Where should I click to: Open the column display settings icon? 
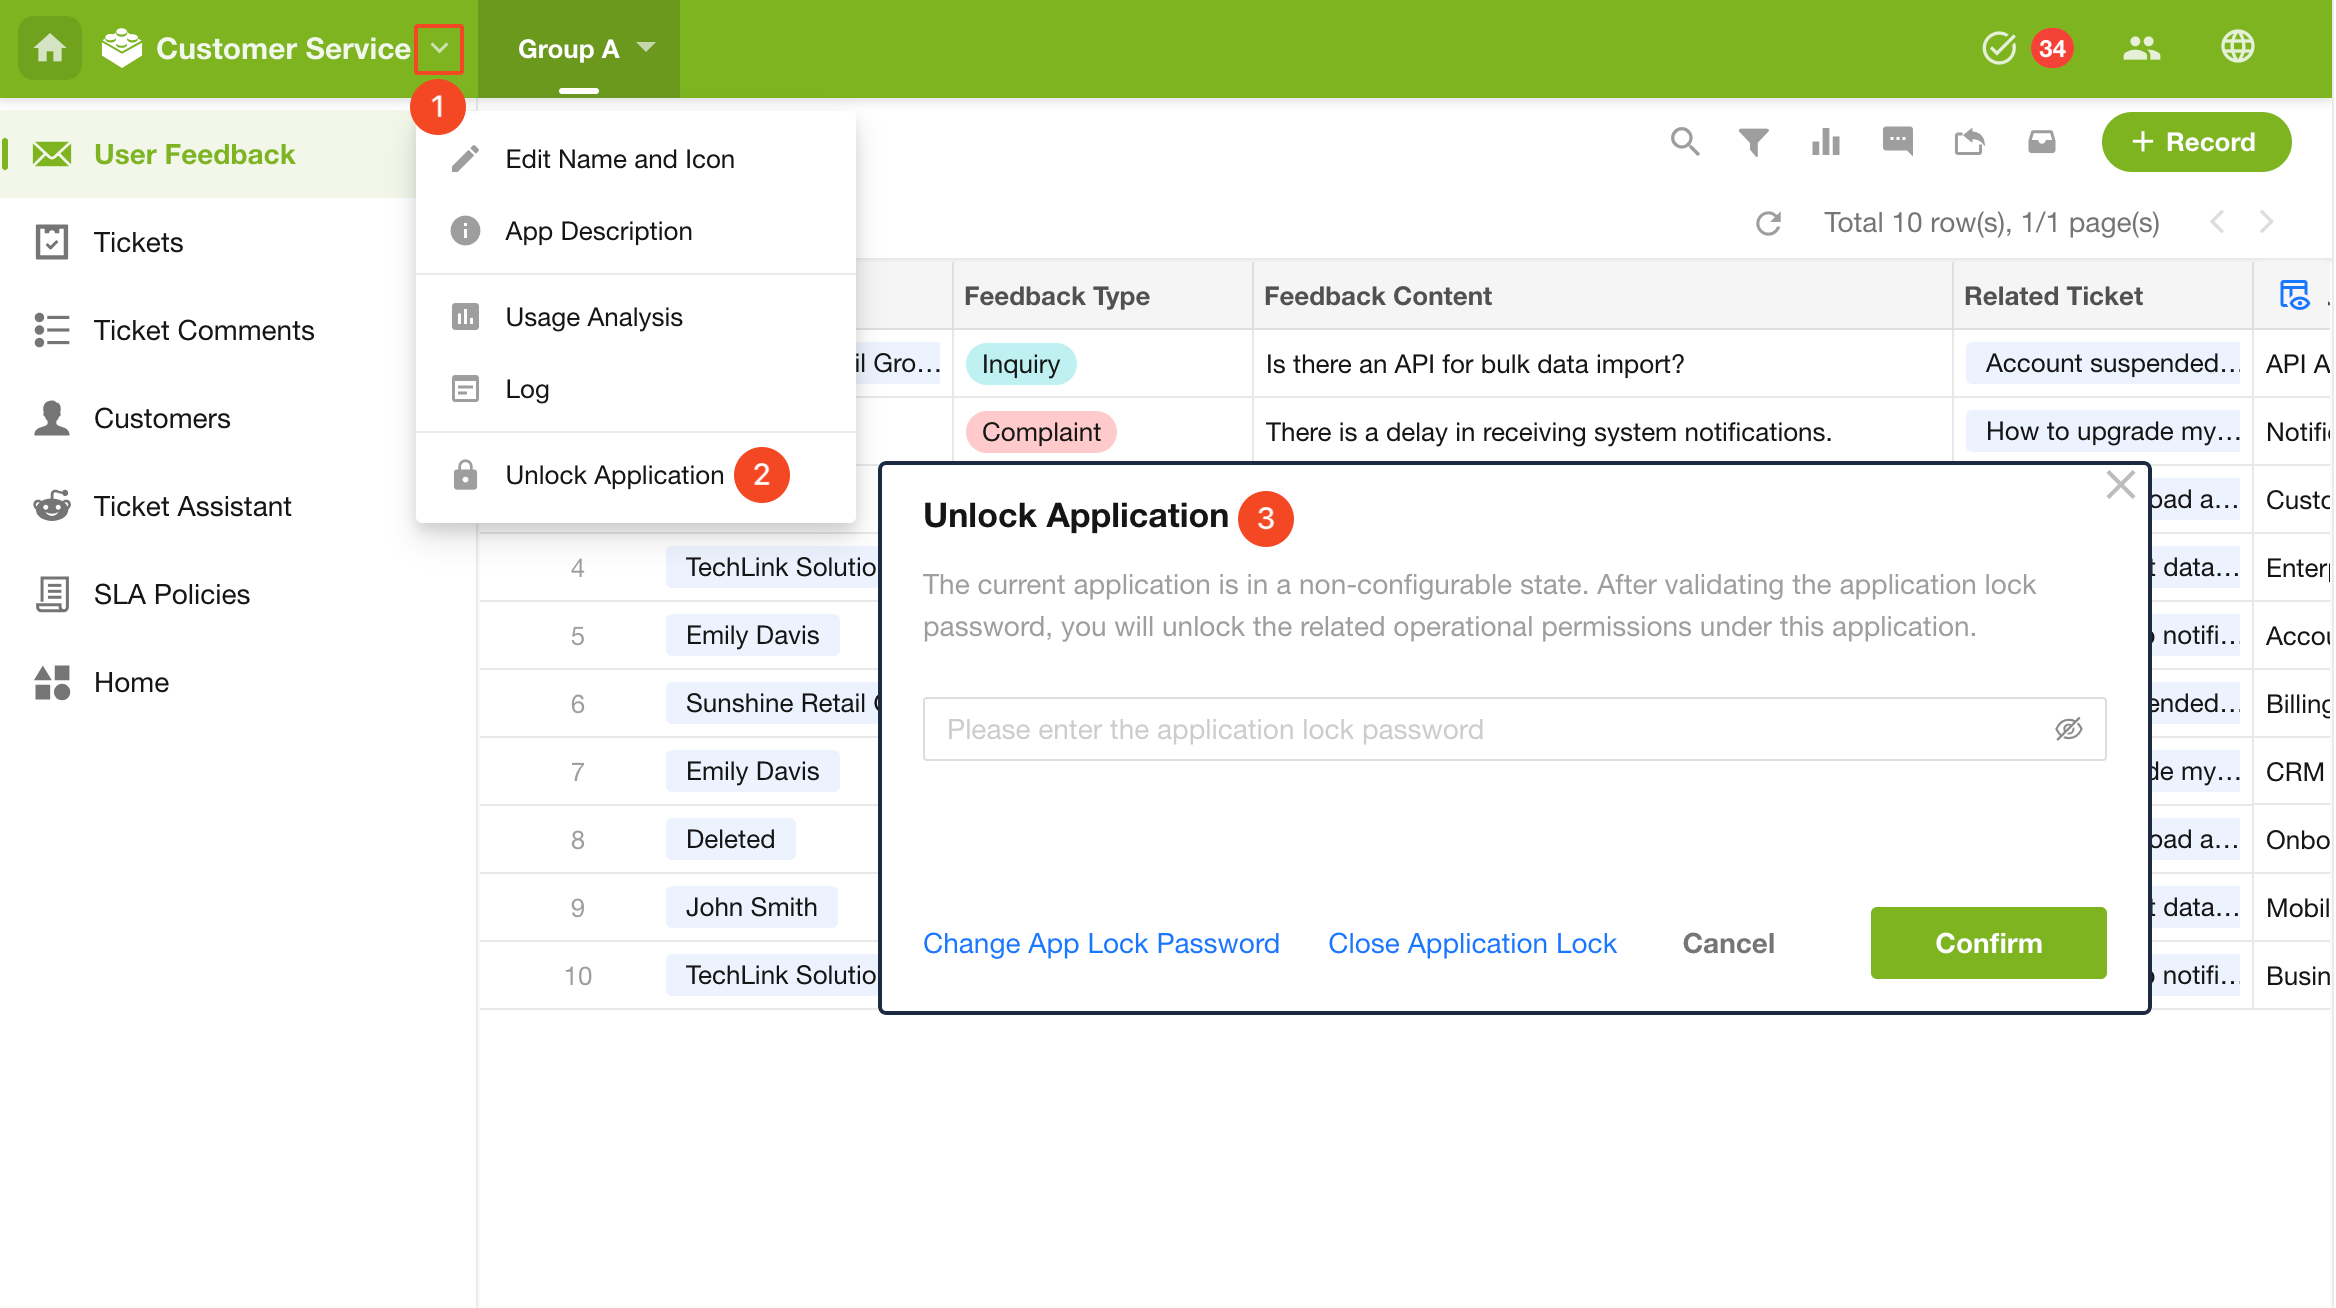[2294, 296]
